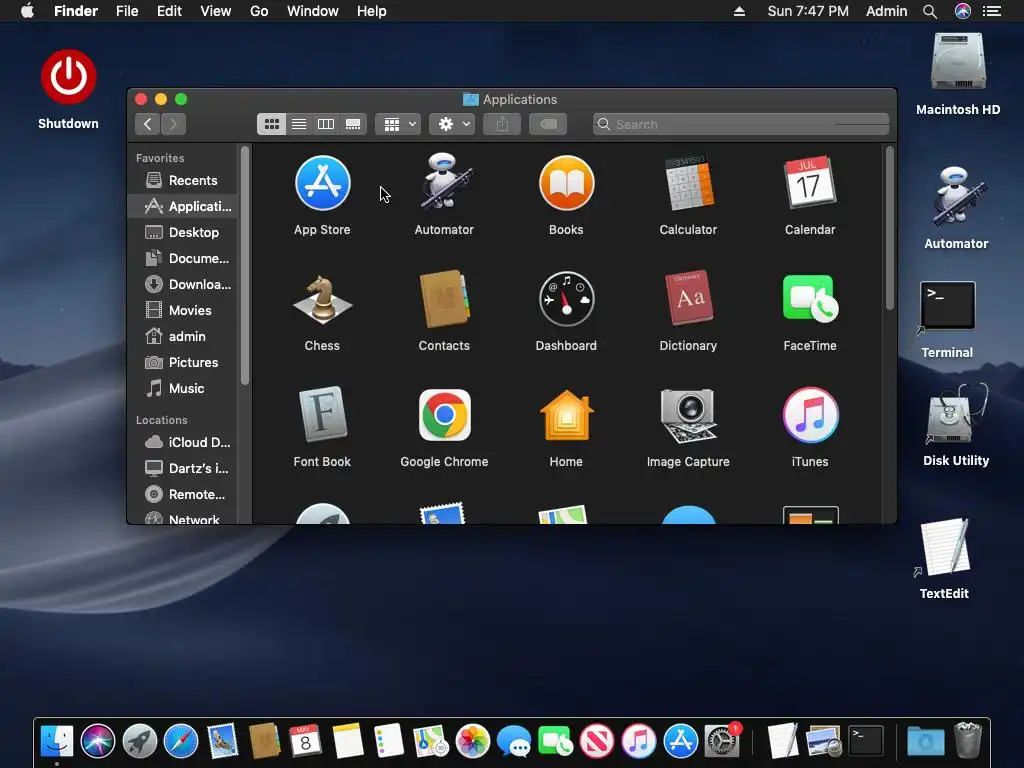Select the Dictionary app icon
This screenshot has width=1024, height=768.
click(x=688, y=298)
